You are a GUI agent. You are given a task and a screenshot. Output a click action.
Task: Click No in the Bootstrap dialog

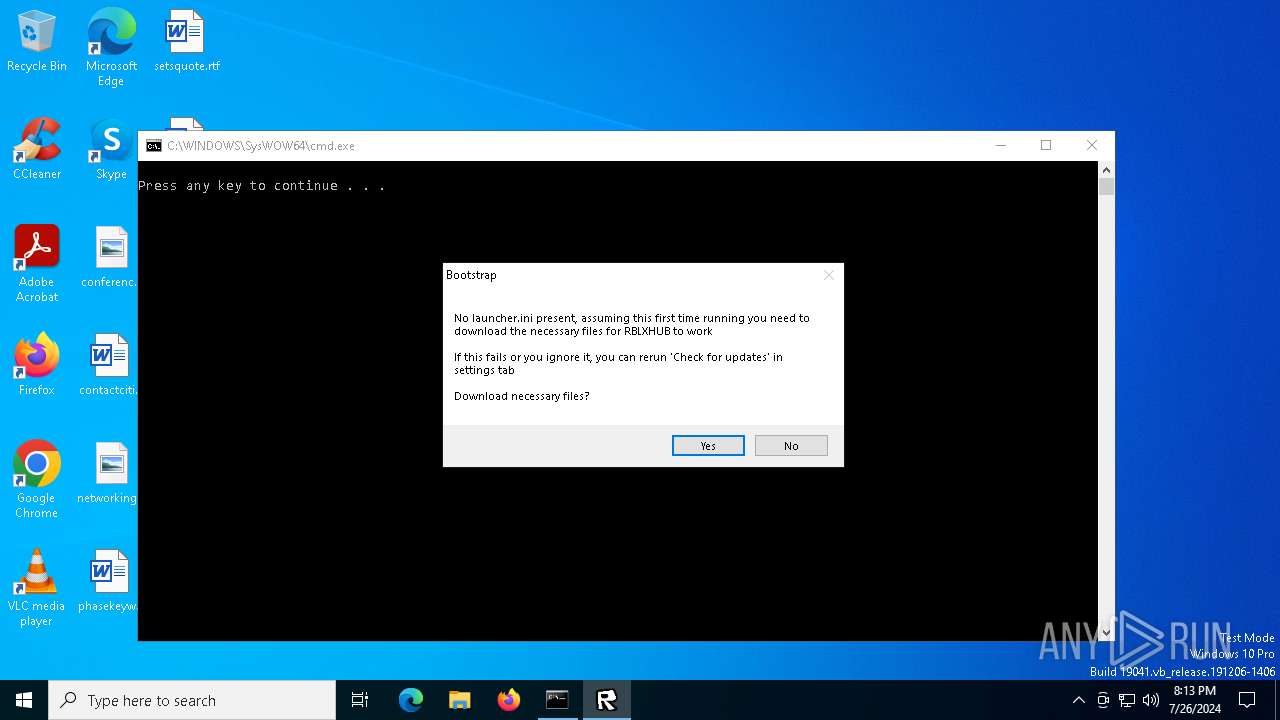tap(791, 446)
